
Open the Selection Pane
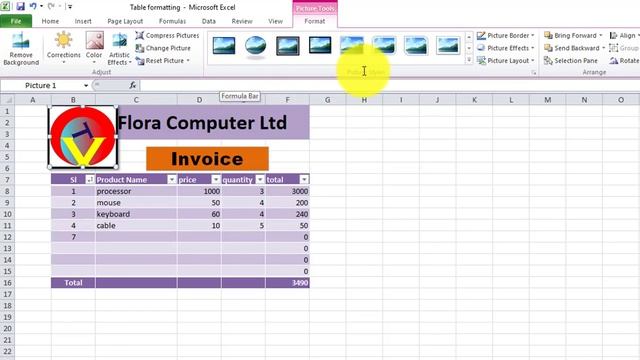pos(571,60)
